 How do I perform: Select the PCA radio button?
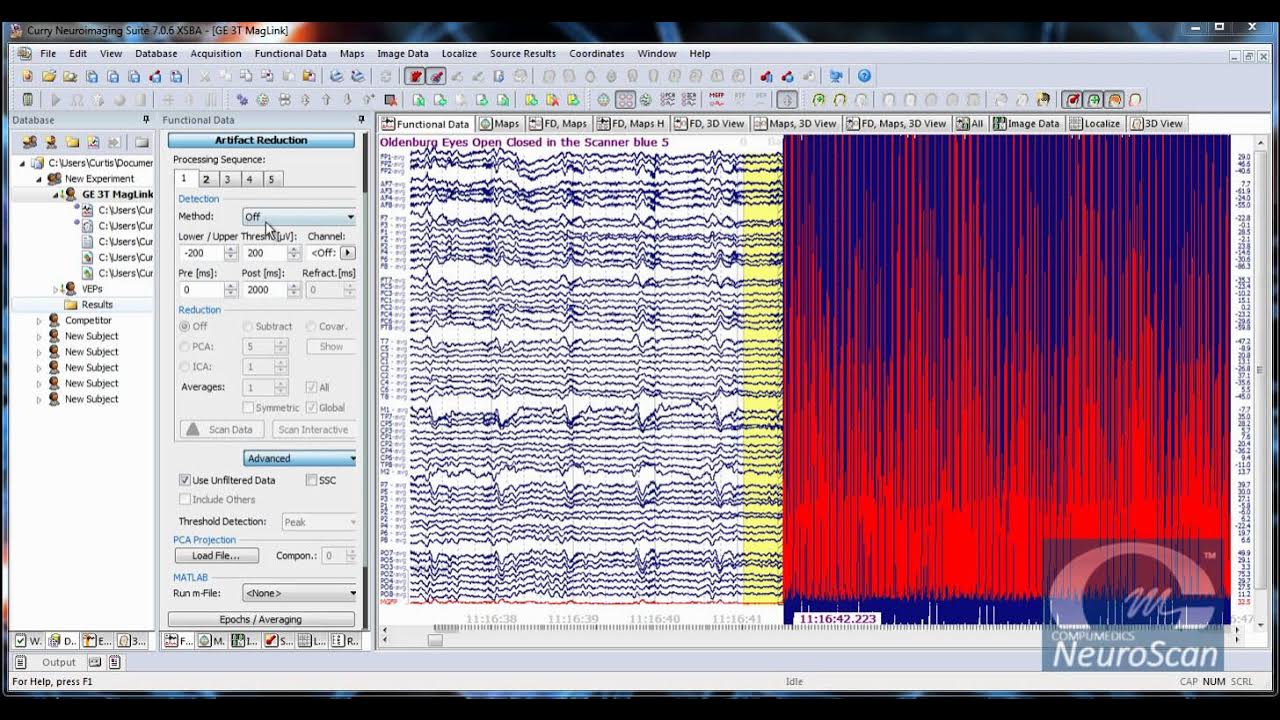click(x=184, y=346)
